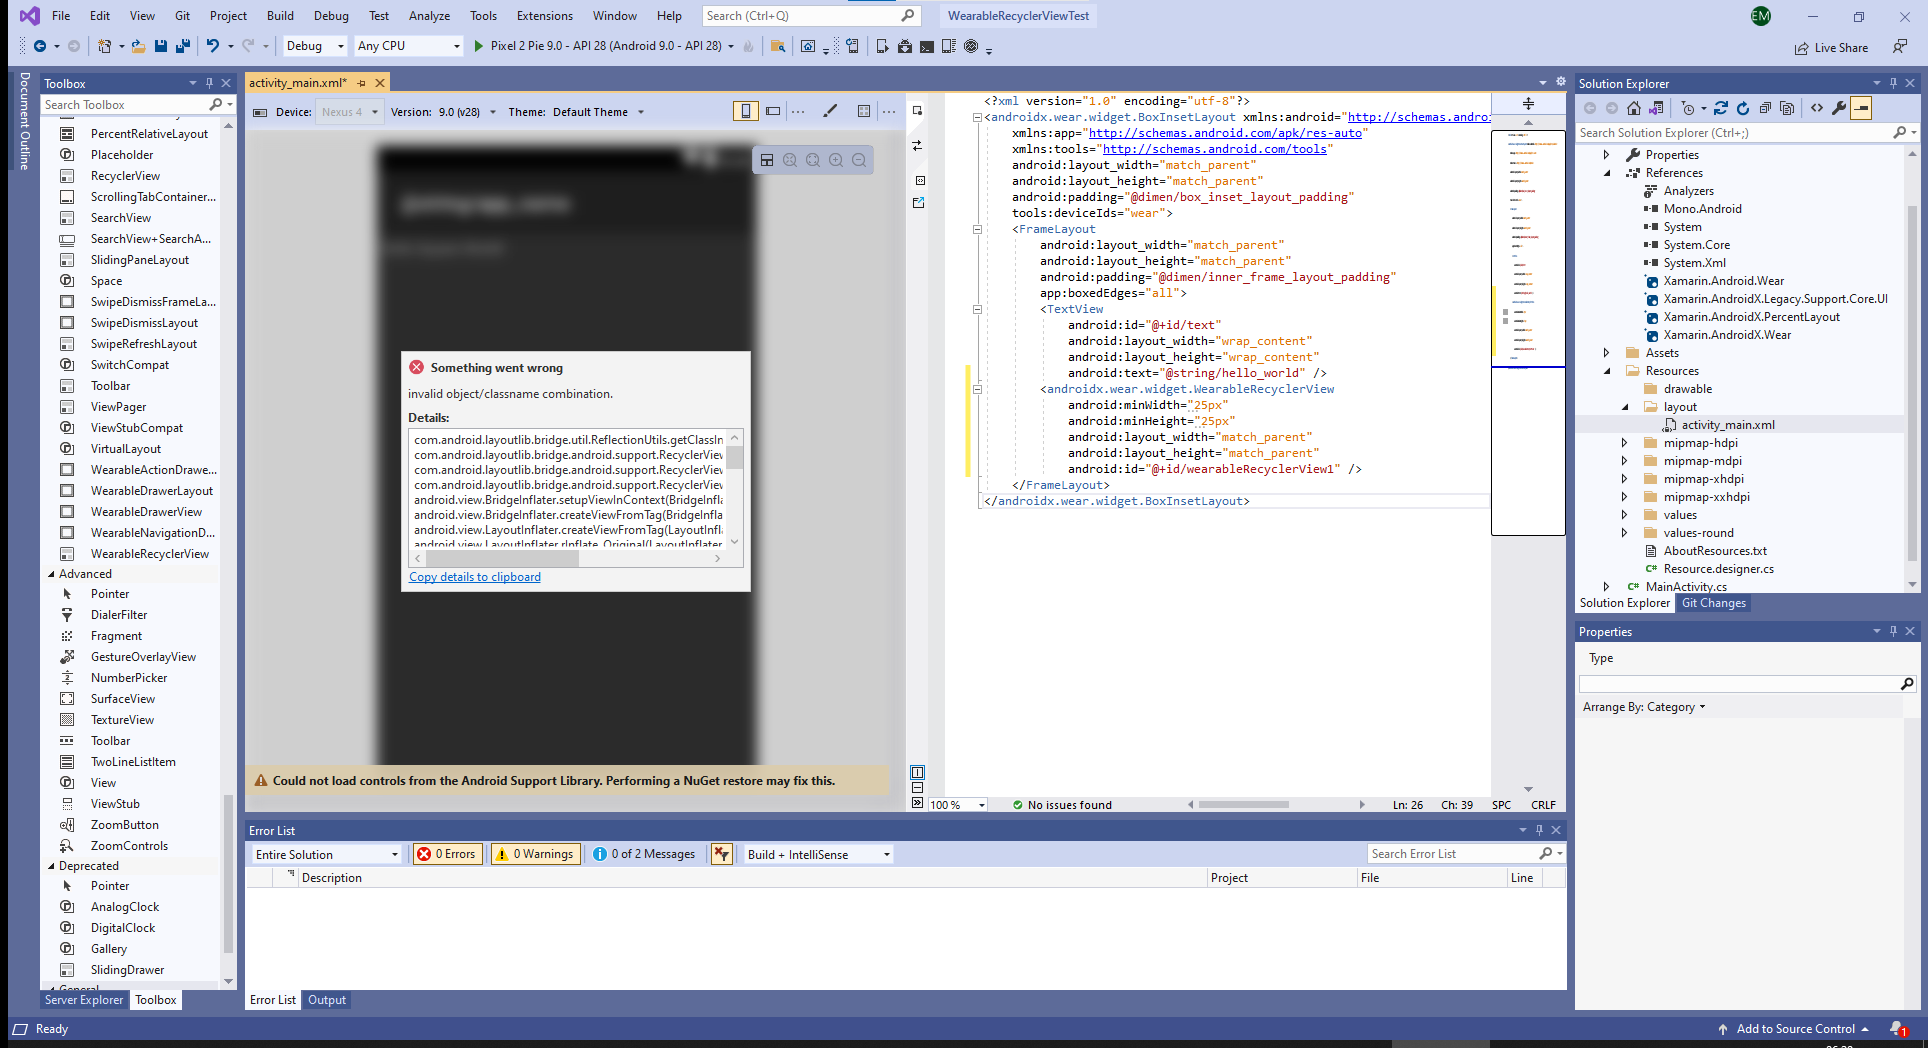Screen dimensions: 1928x1048
Task: Click Add to Source Control
Action: (1795, 1029)
